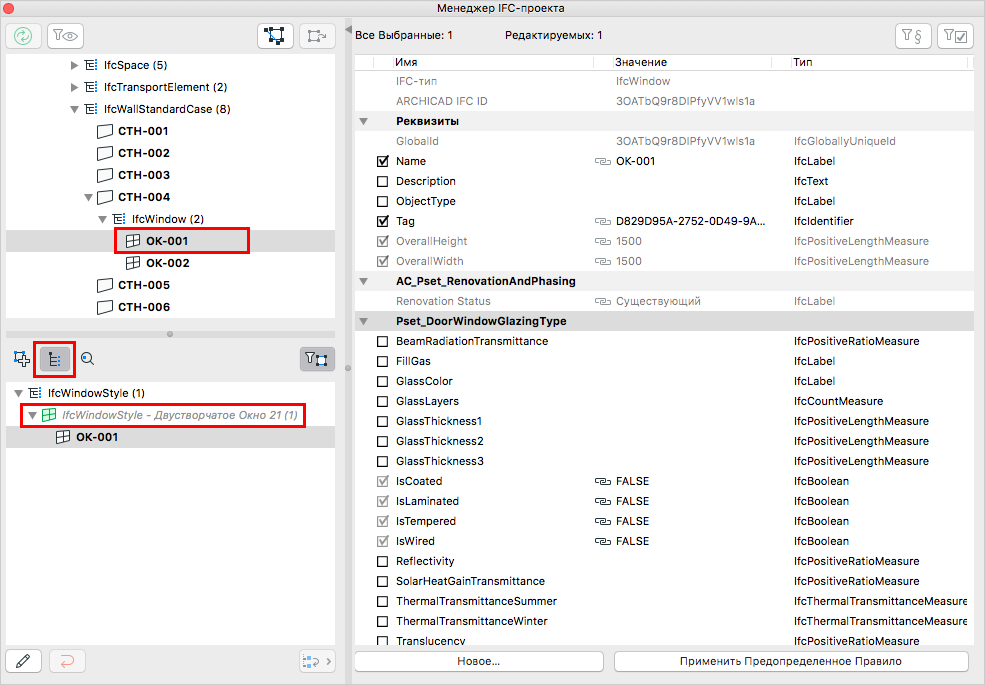Open the property set filter icon with § symbol
The height and width of the screenshot is (685, 985).
[x=913, y=36]
